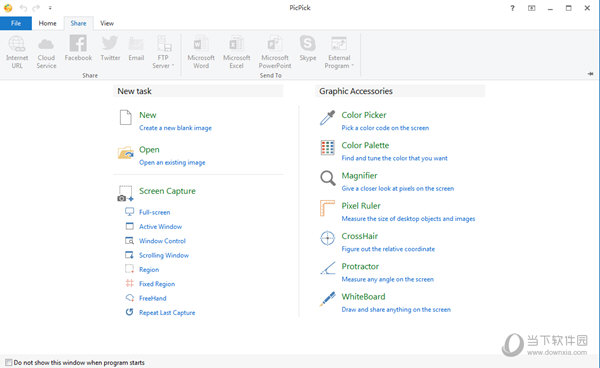Click the Magnifier glass icon
600x368 pixels.
click(x=328, y=178)
